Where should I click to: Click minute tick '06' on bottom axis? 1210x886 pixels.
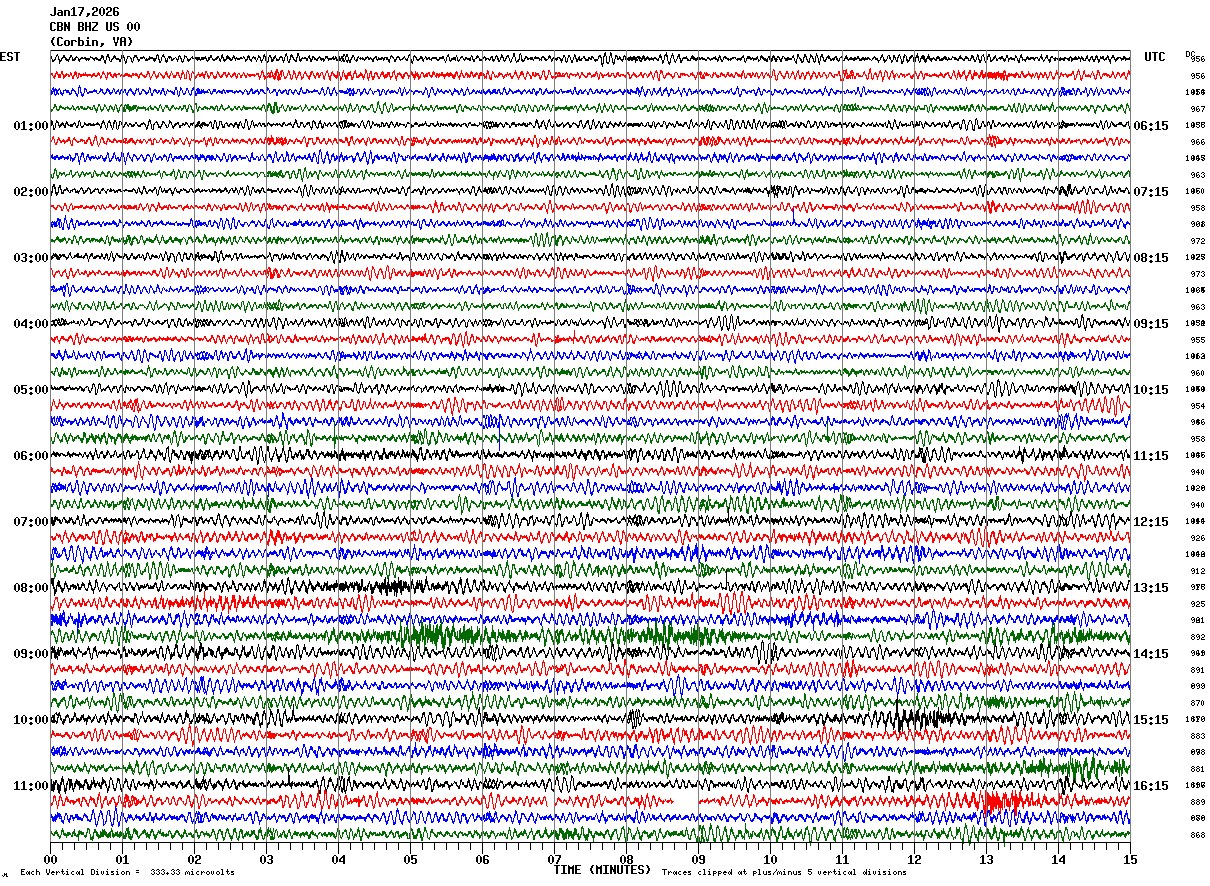[x=482, y=859]
